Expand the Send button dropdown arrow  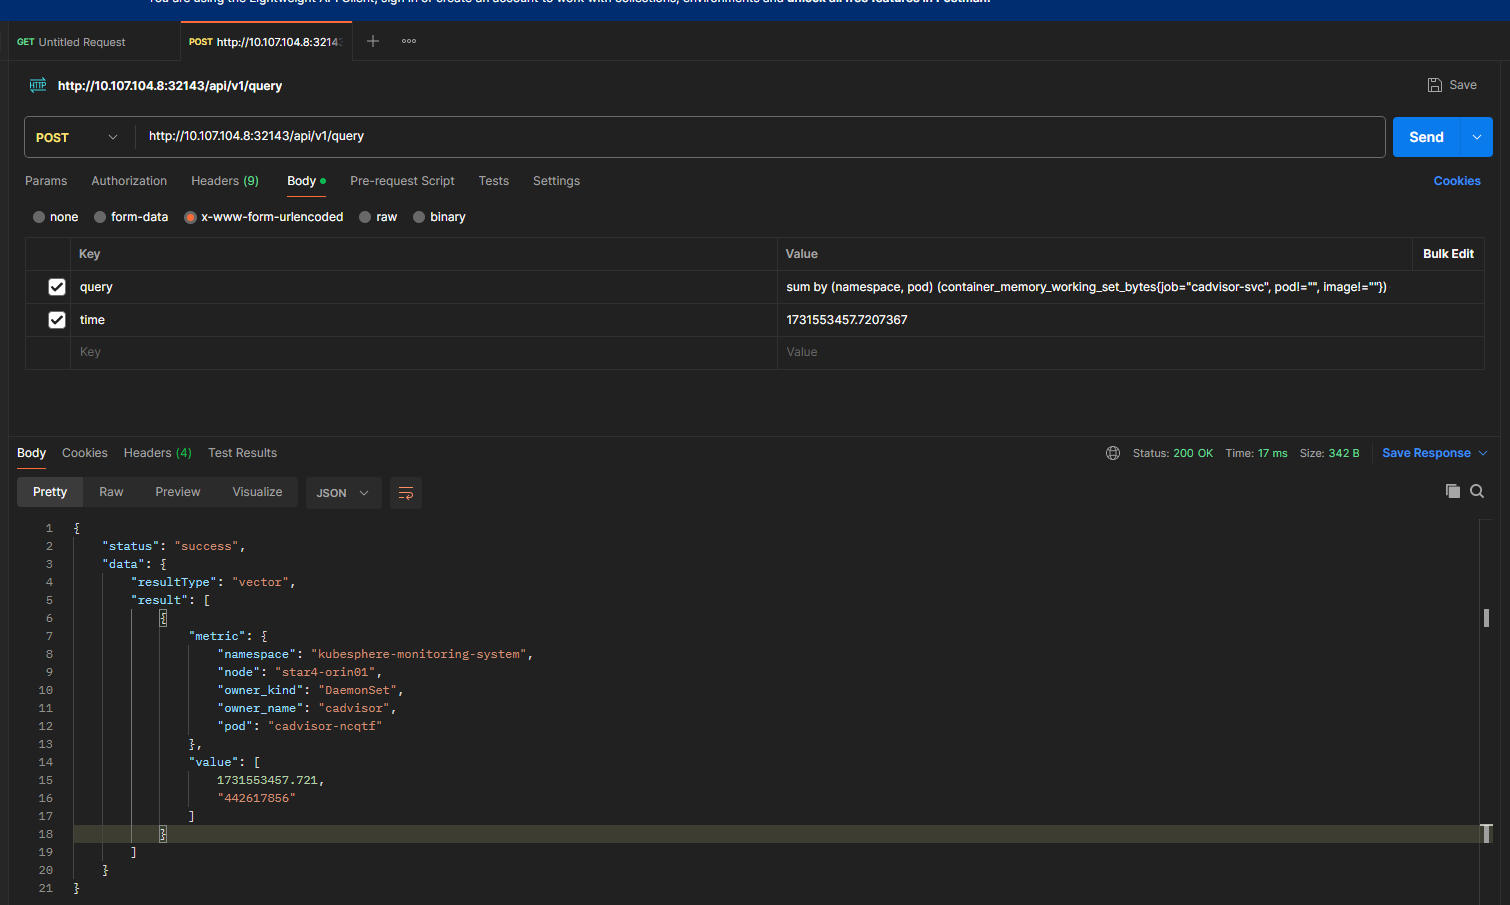1476,137
